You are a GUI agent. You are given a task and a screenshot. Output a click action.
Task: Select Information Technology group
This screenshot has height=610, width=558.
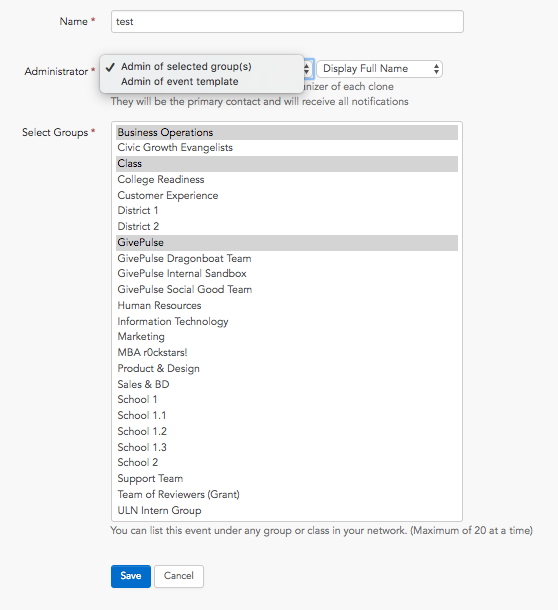pos(287,321)
